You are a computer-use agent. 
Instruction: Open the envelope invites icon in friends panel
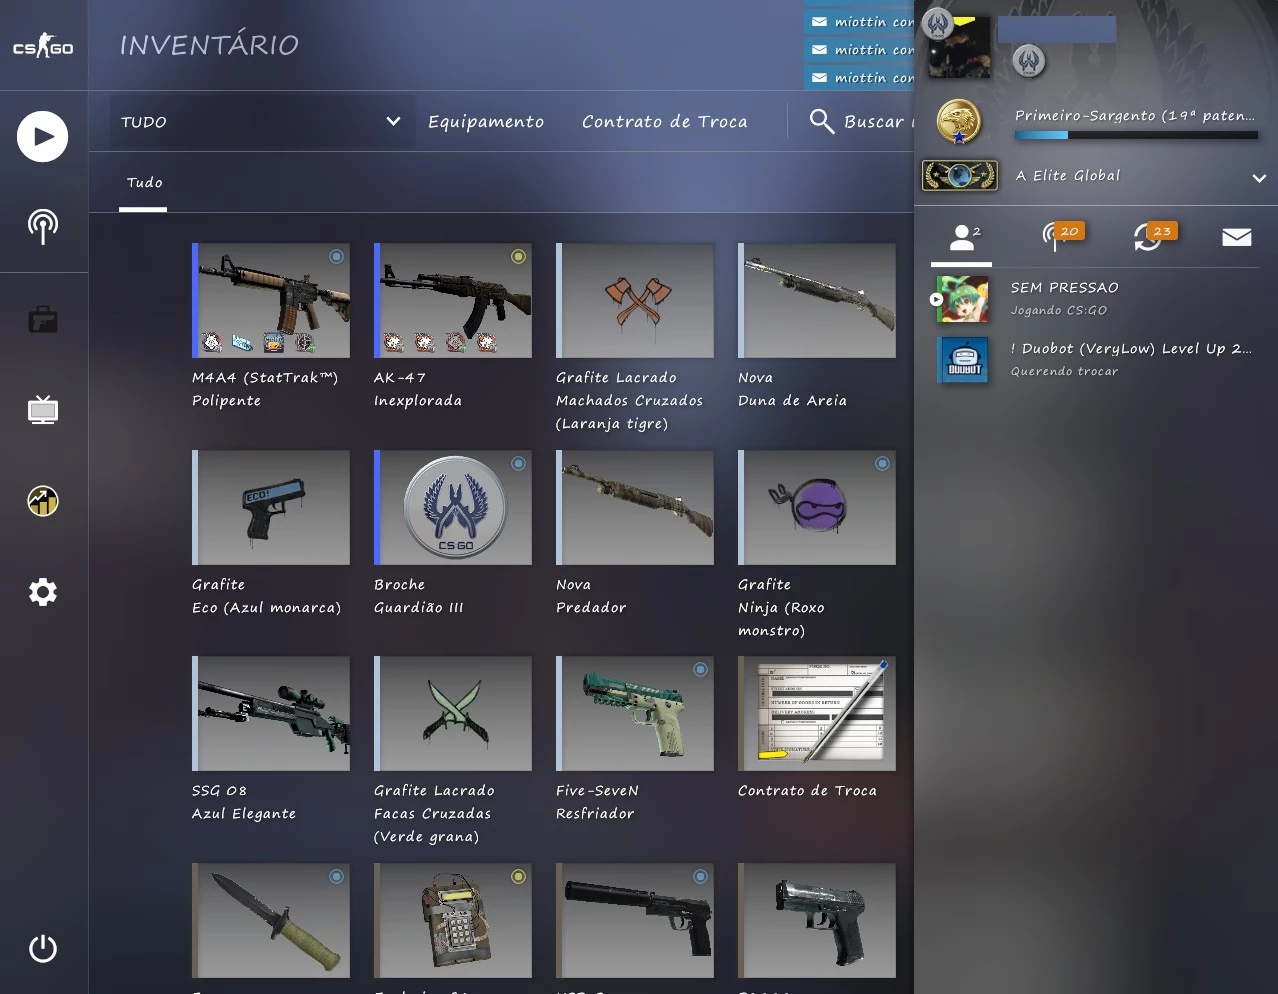[x=1237, y=237]
